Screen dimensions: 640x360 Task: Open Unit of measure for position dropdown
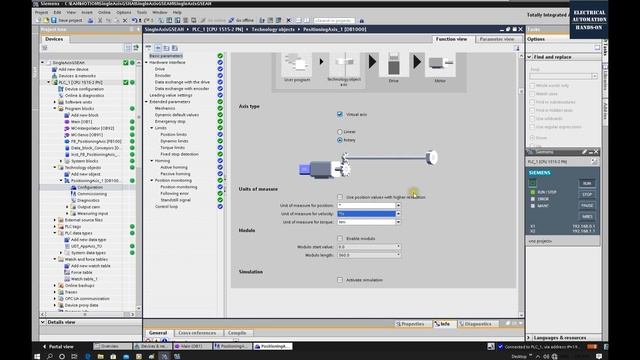click(398, 205)
